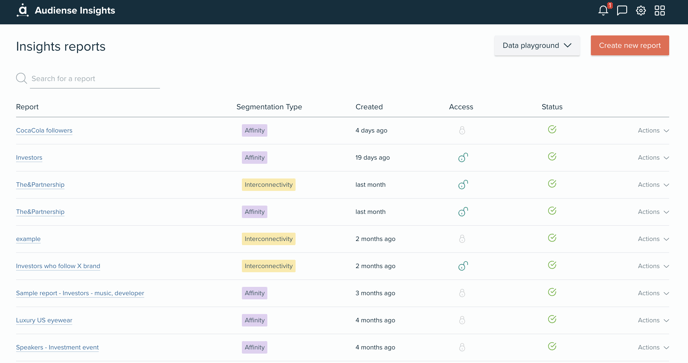
Task: Open Sample report - Investors - music, developer
Action: click(x=80, y=293)
